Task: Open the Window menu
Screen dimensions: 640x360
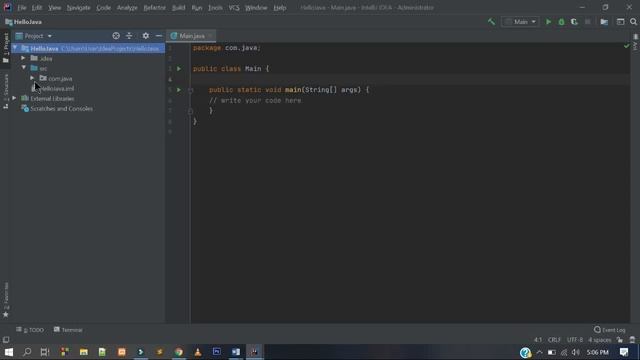Action: 256,7
